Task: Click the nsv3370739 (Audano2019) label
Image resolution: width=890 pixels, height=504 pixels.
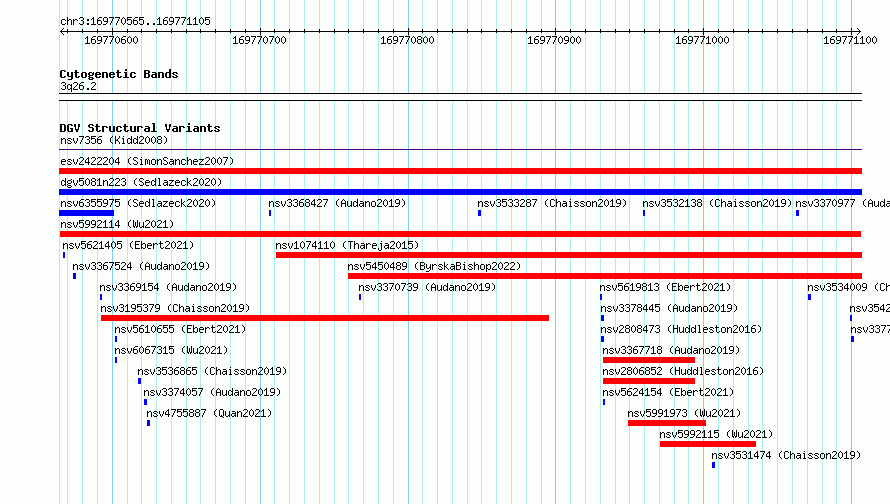Action: click(x=427, y=287)
